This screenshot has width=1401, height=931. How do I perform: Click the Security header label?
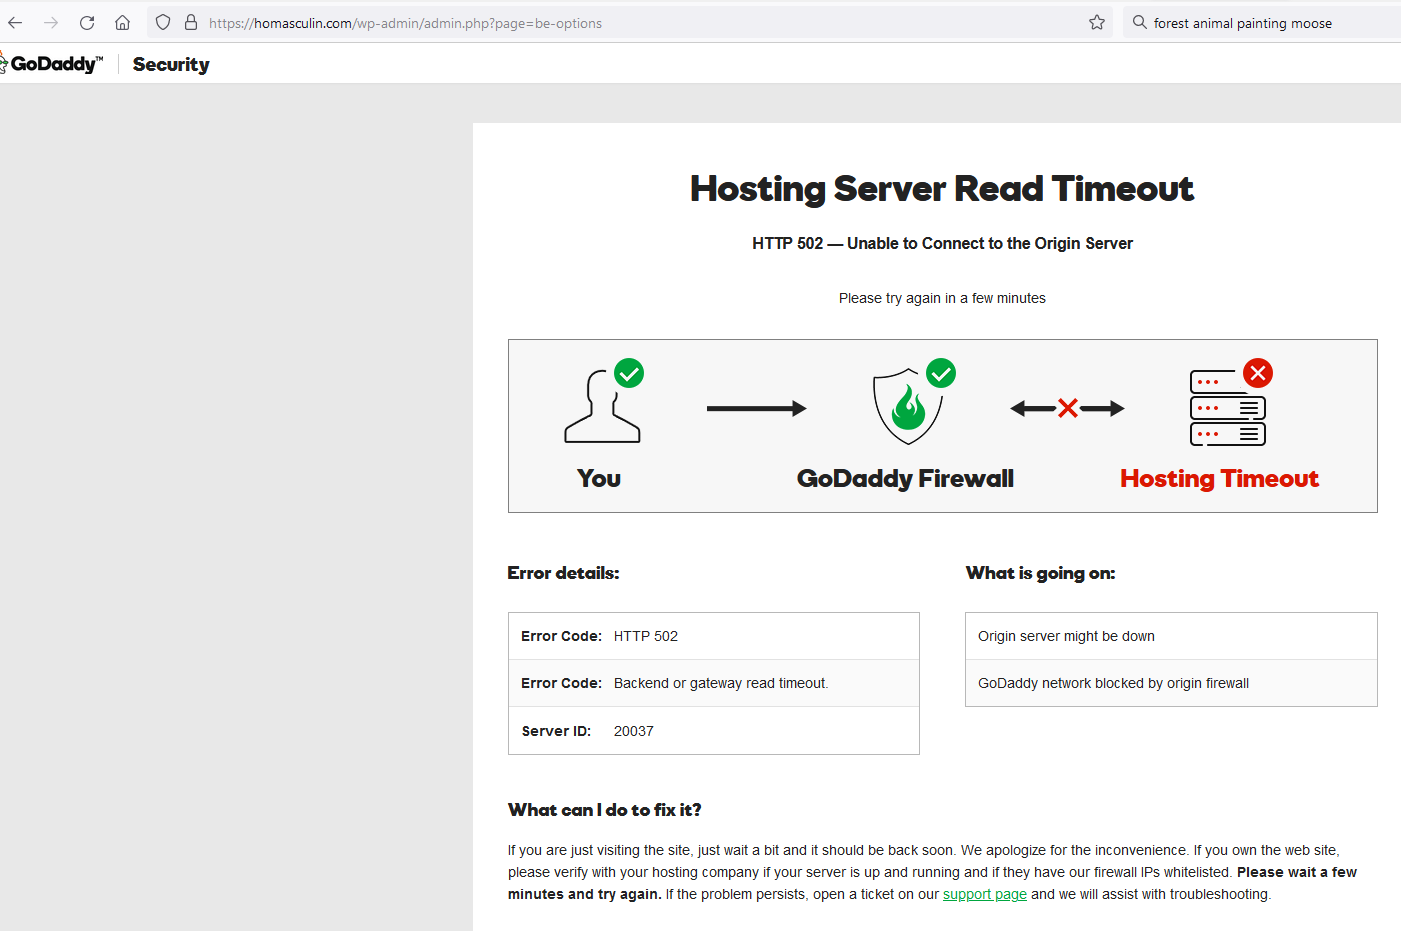tap(171, 64)
